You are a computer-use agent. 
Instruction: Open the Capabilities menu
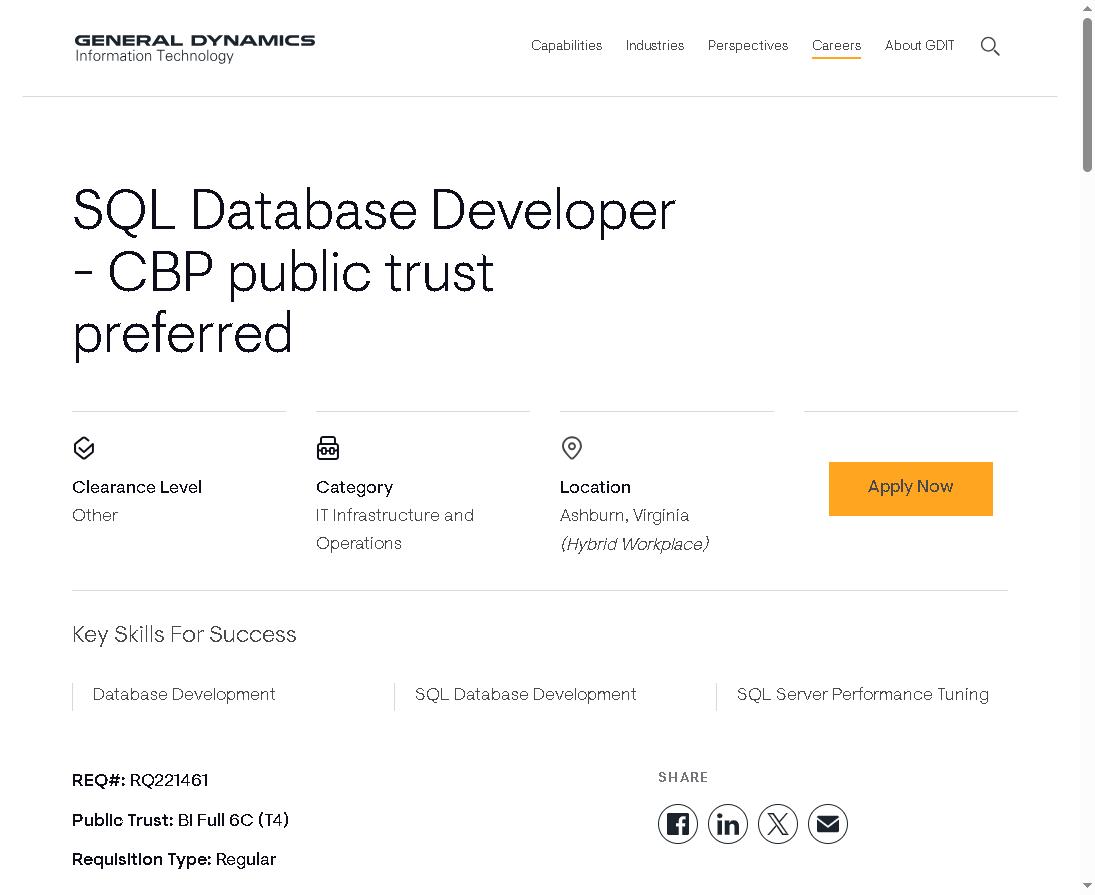[566, 45]
